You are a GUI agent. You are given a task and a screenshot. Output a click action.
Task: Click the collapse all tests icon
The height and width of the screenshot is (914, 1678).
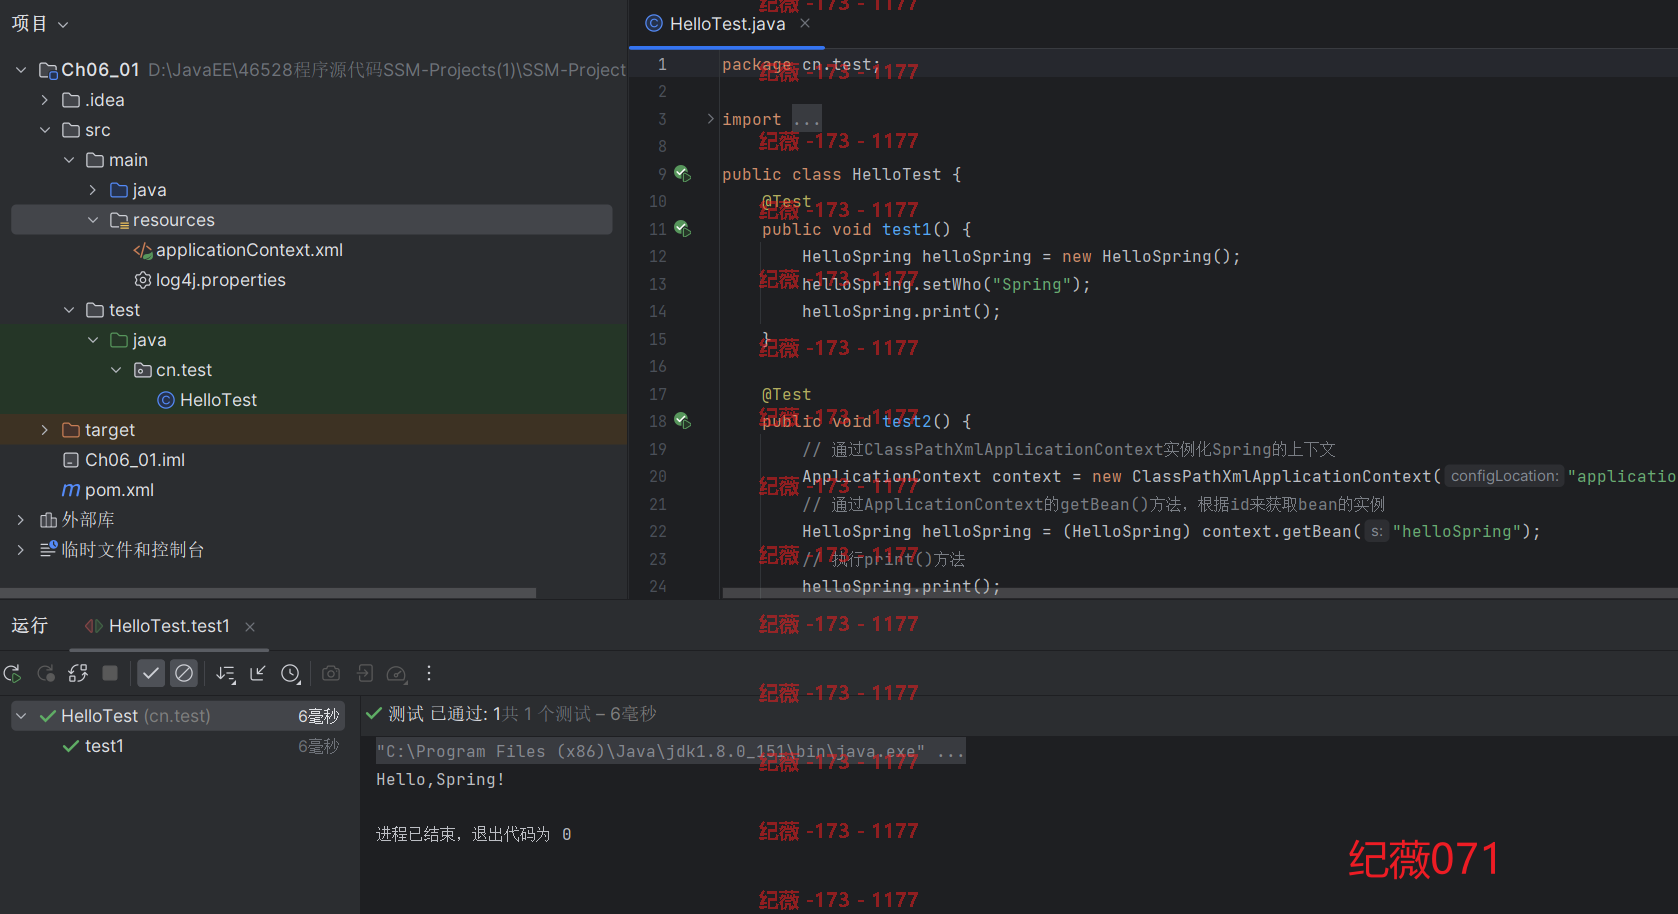coord(258,674)
